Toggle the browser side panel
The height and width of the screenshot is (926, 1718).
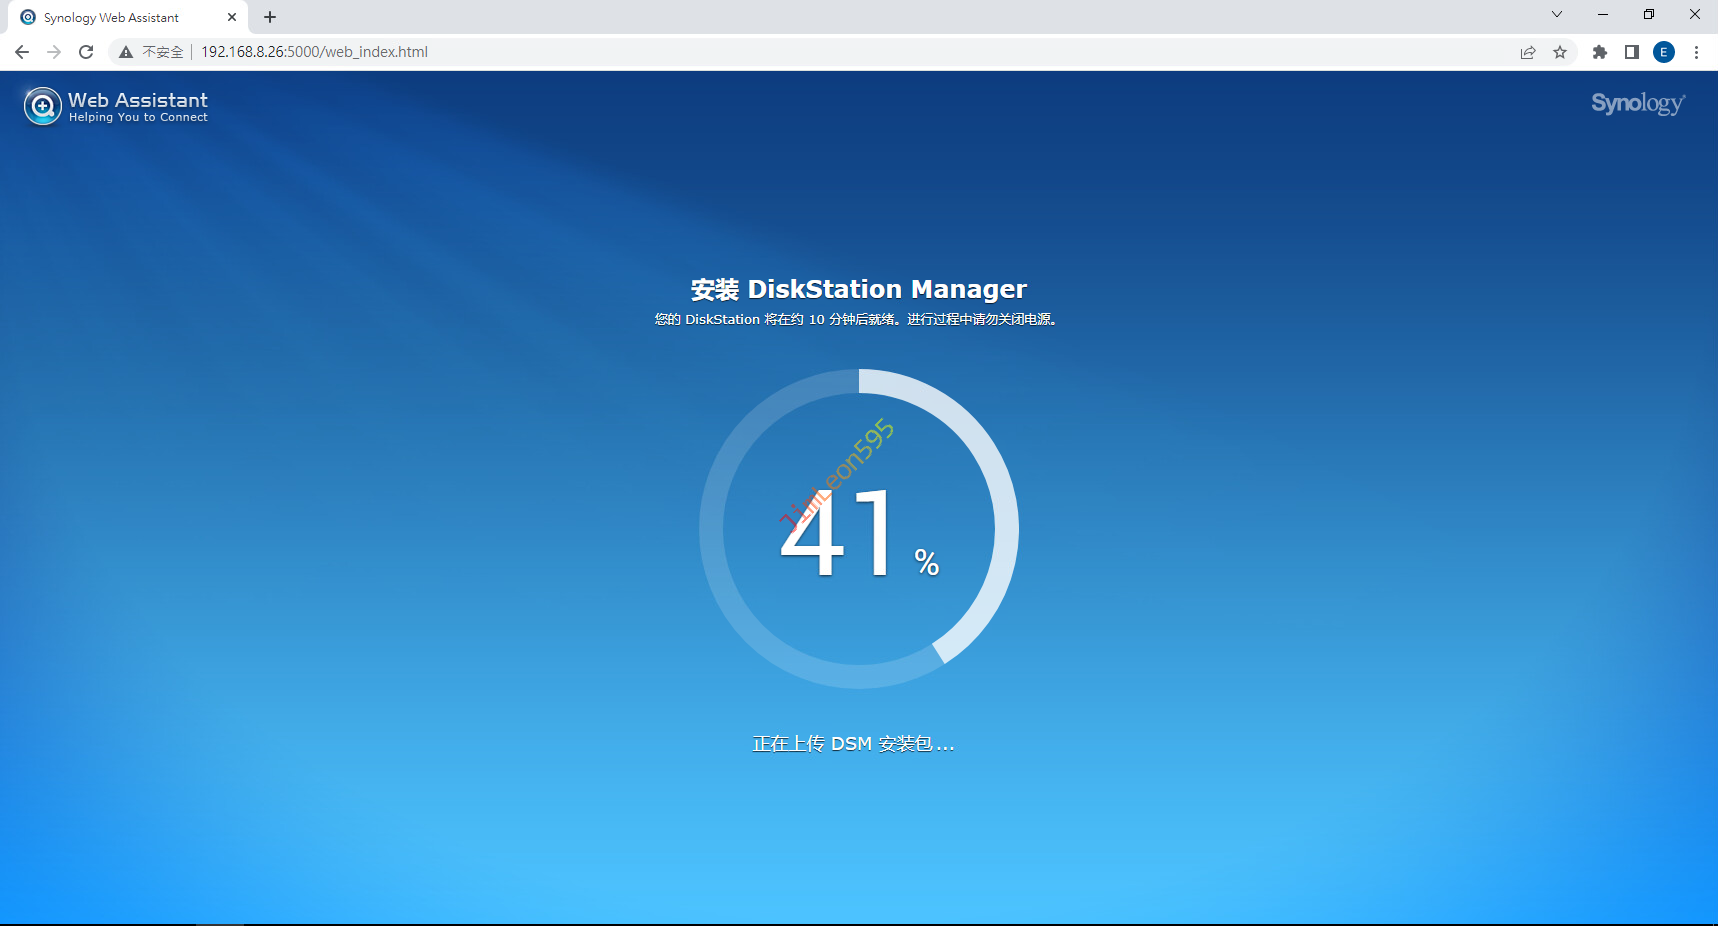tap(1632, 52)
